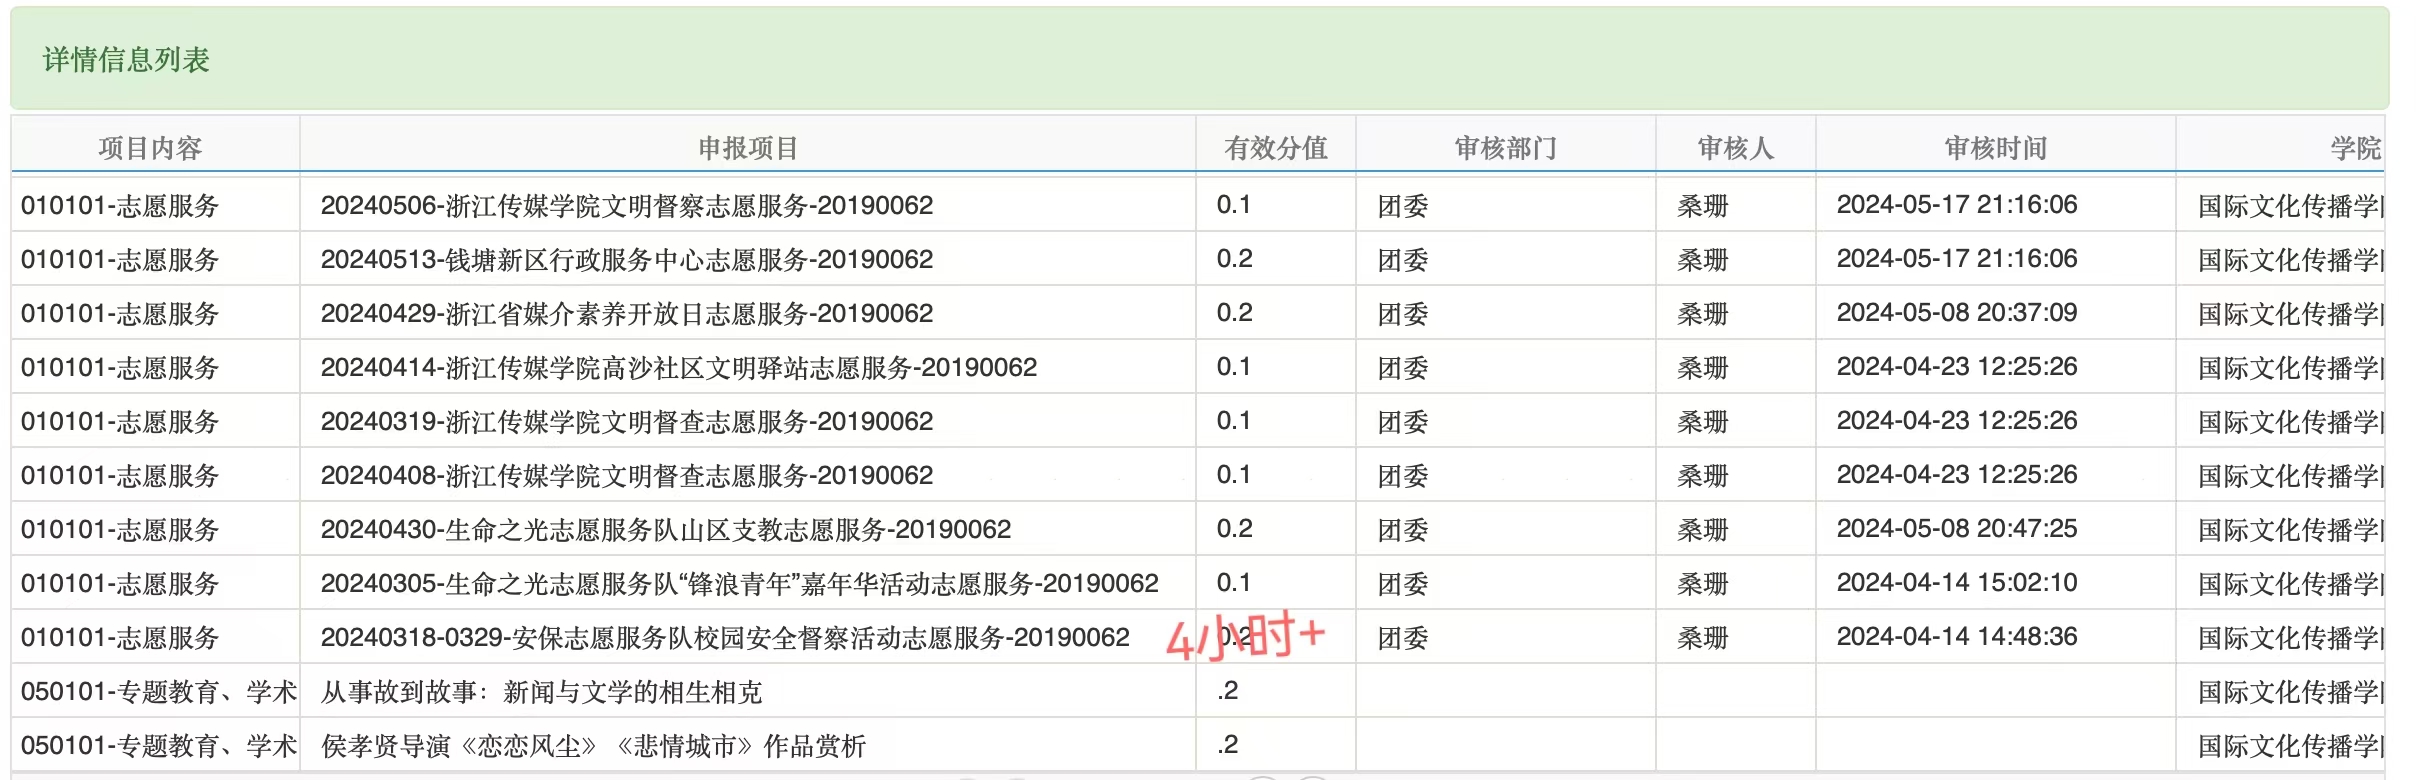This screenshot has height=780, width=2422.
Task: Click the 从事故到故事 lecture entry
Action: tap(541, 692)
